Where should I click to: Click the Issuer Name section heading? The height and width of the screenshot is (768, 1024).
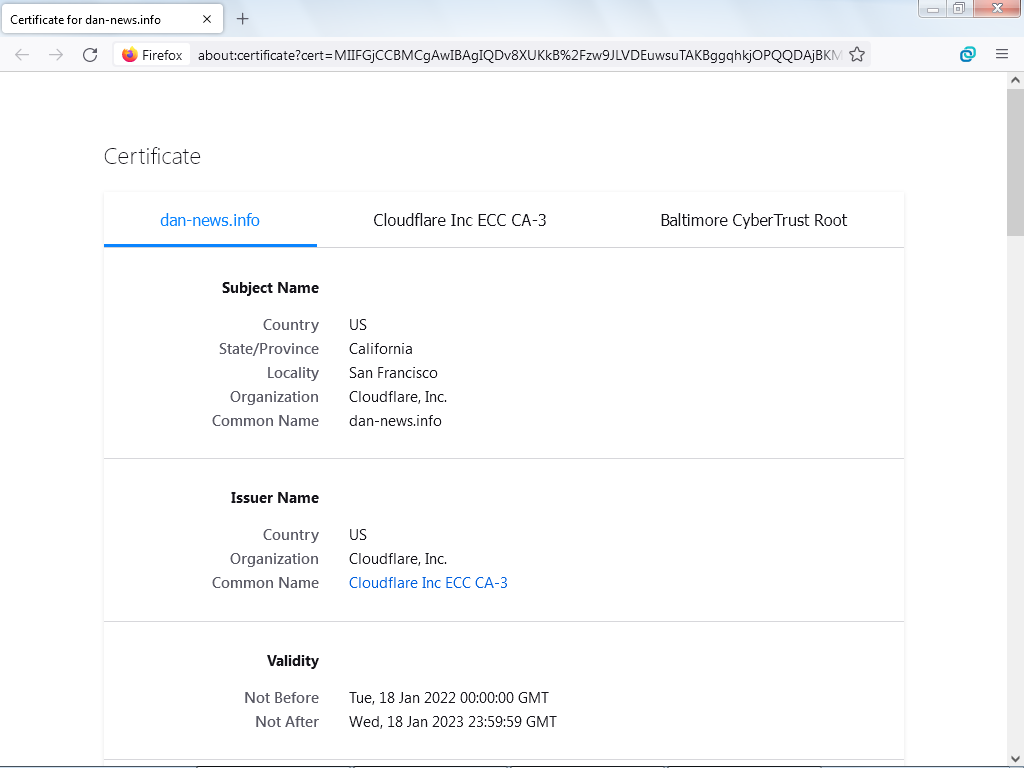click(274, 498)
